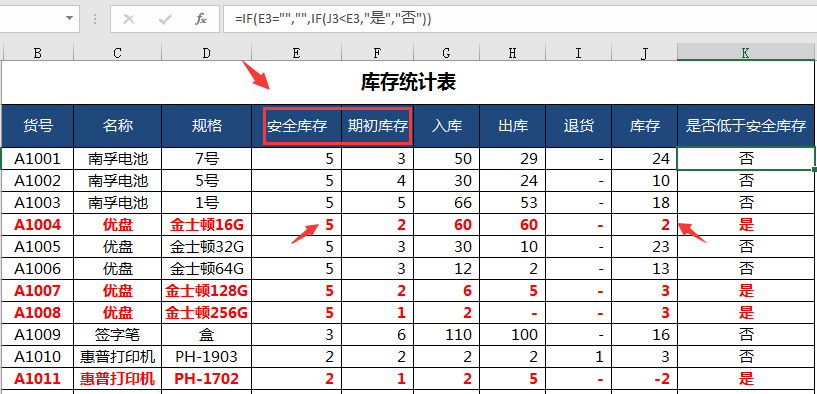817x394 pixels.
Task: Click the red A1008 cell
Action: (x=38, y=312)
